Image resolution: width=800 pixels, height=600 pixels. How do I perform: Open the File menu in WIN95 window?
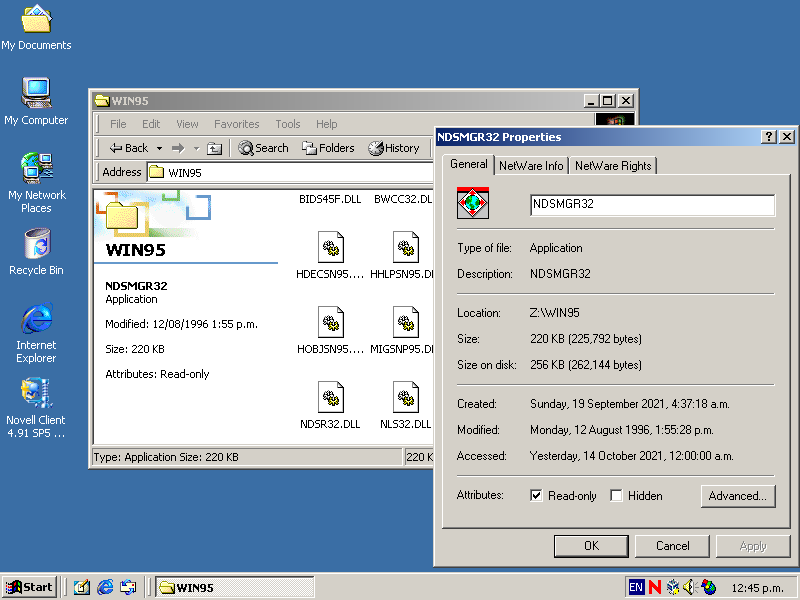tap(118, 124)
